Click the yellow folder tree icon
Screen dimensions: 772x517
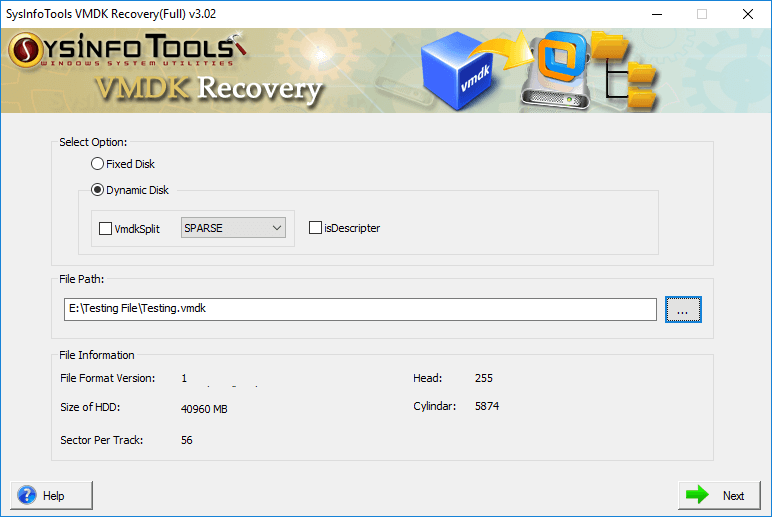click(624, 70)
